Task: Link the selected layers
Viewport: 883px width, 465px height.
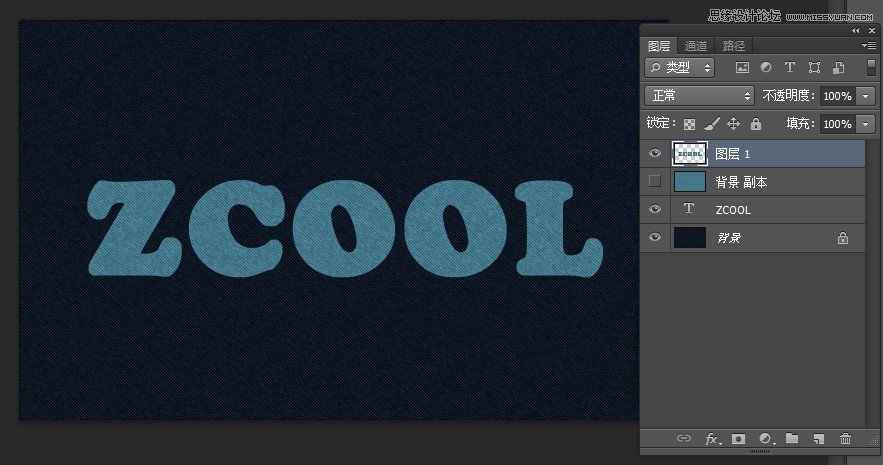Action: click(684, 438)
